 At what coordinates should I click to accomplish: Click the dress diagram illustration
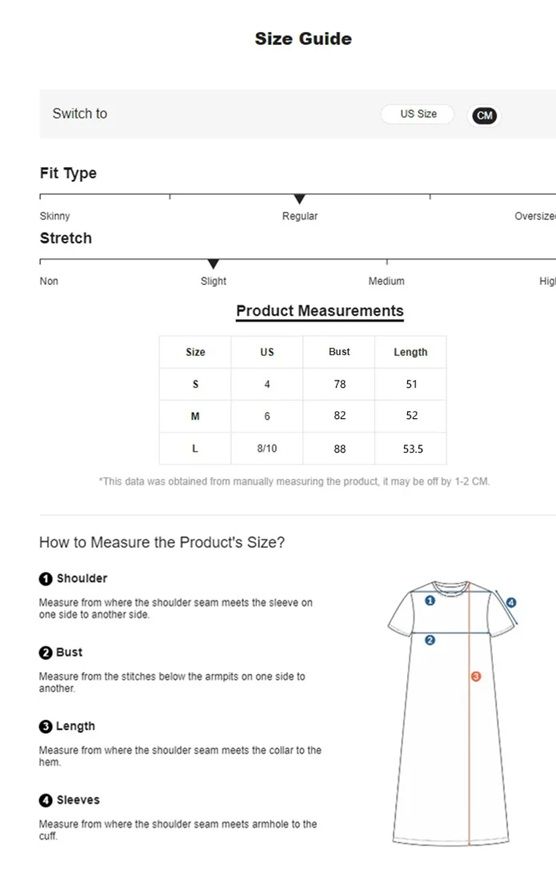pyautogui.click(x=453, y=713)
